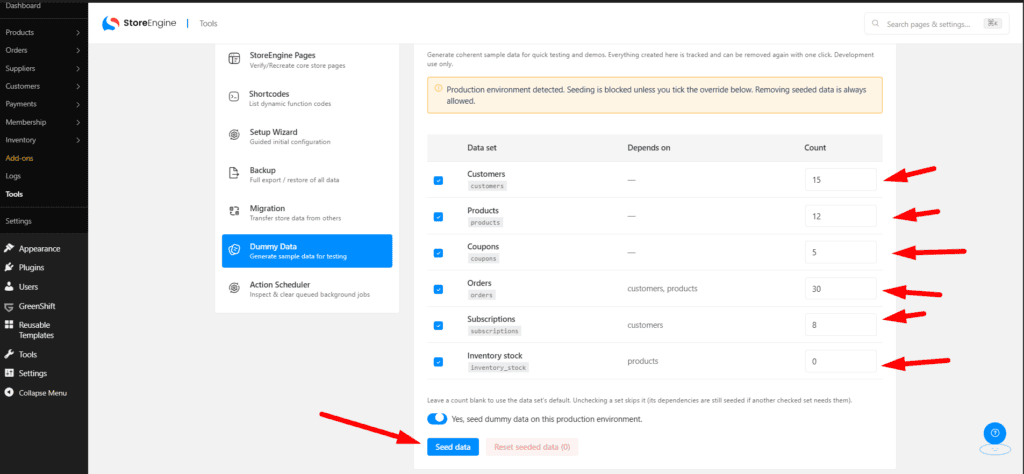Focus the Inventory stock count input
The height and width of the screenshot is (474, 1024).
tap(840, 361)
